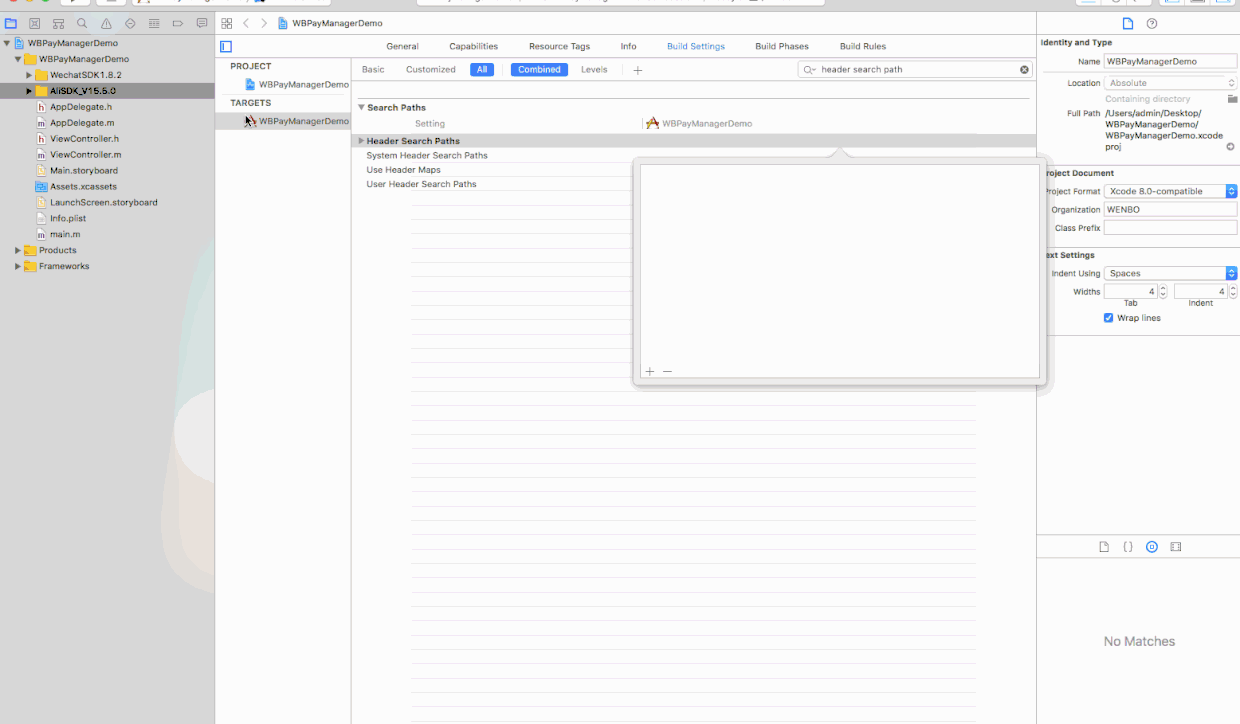Open the Build Rules tab

click(x=863, y=46)
